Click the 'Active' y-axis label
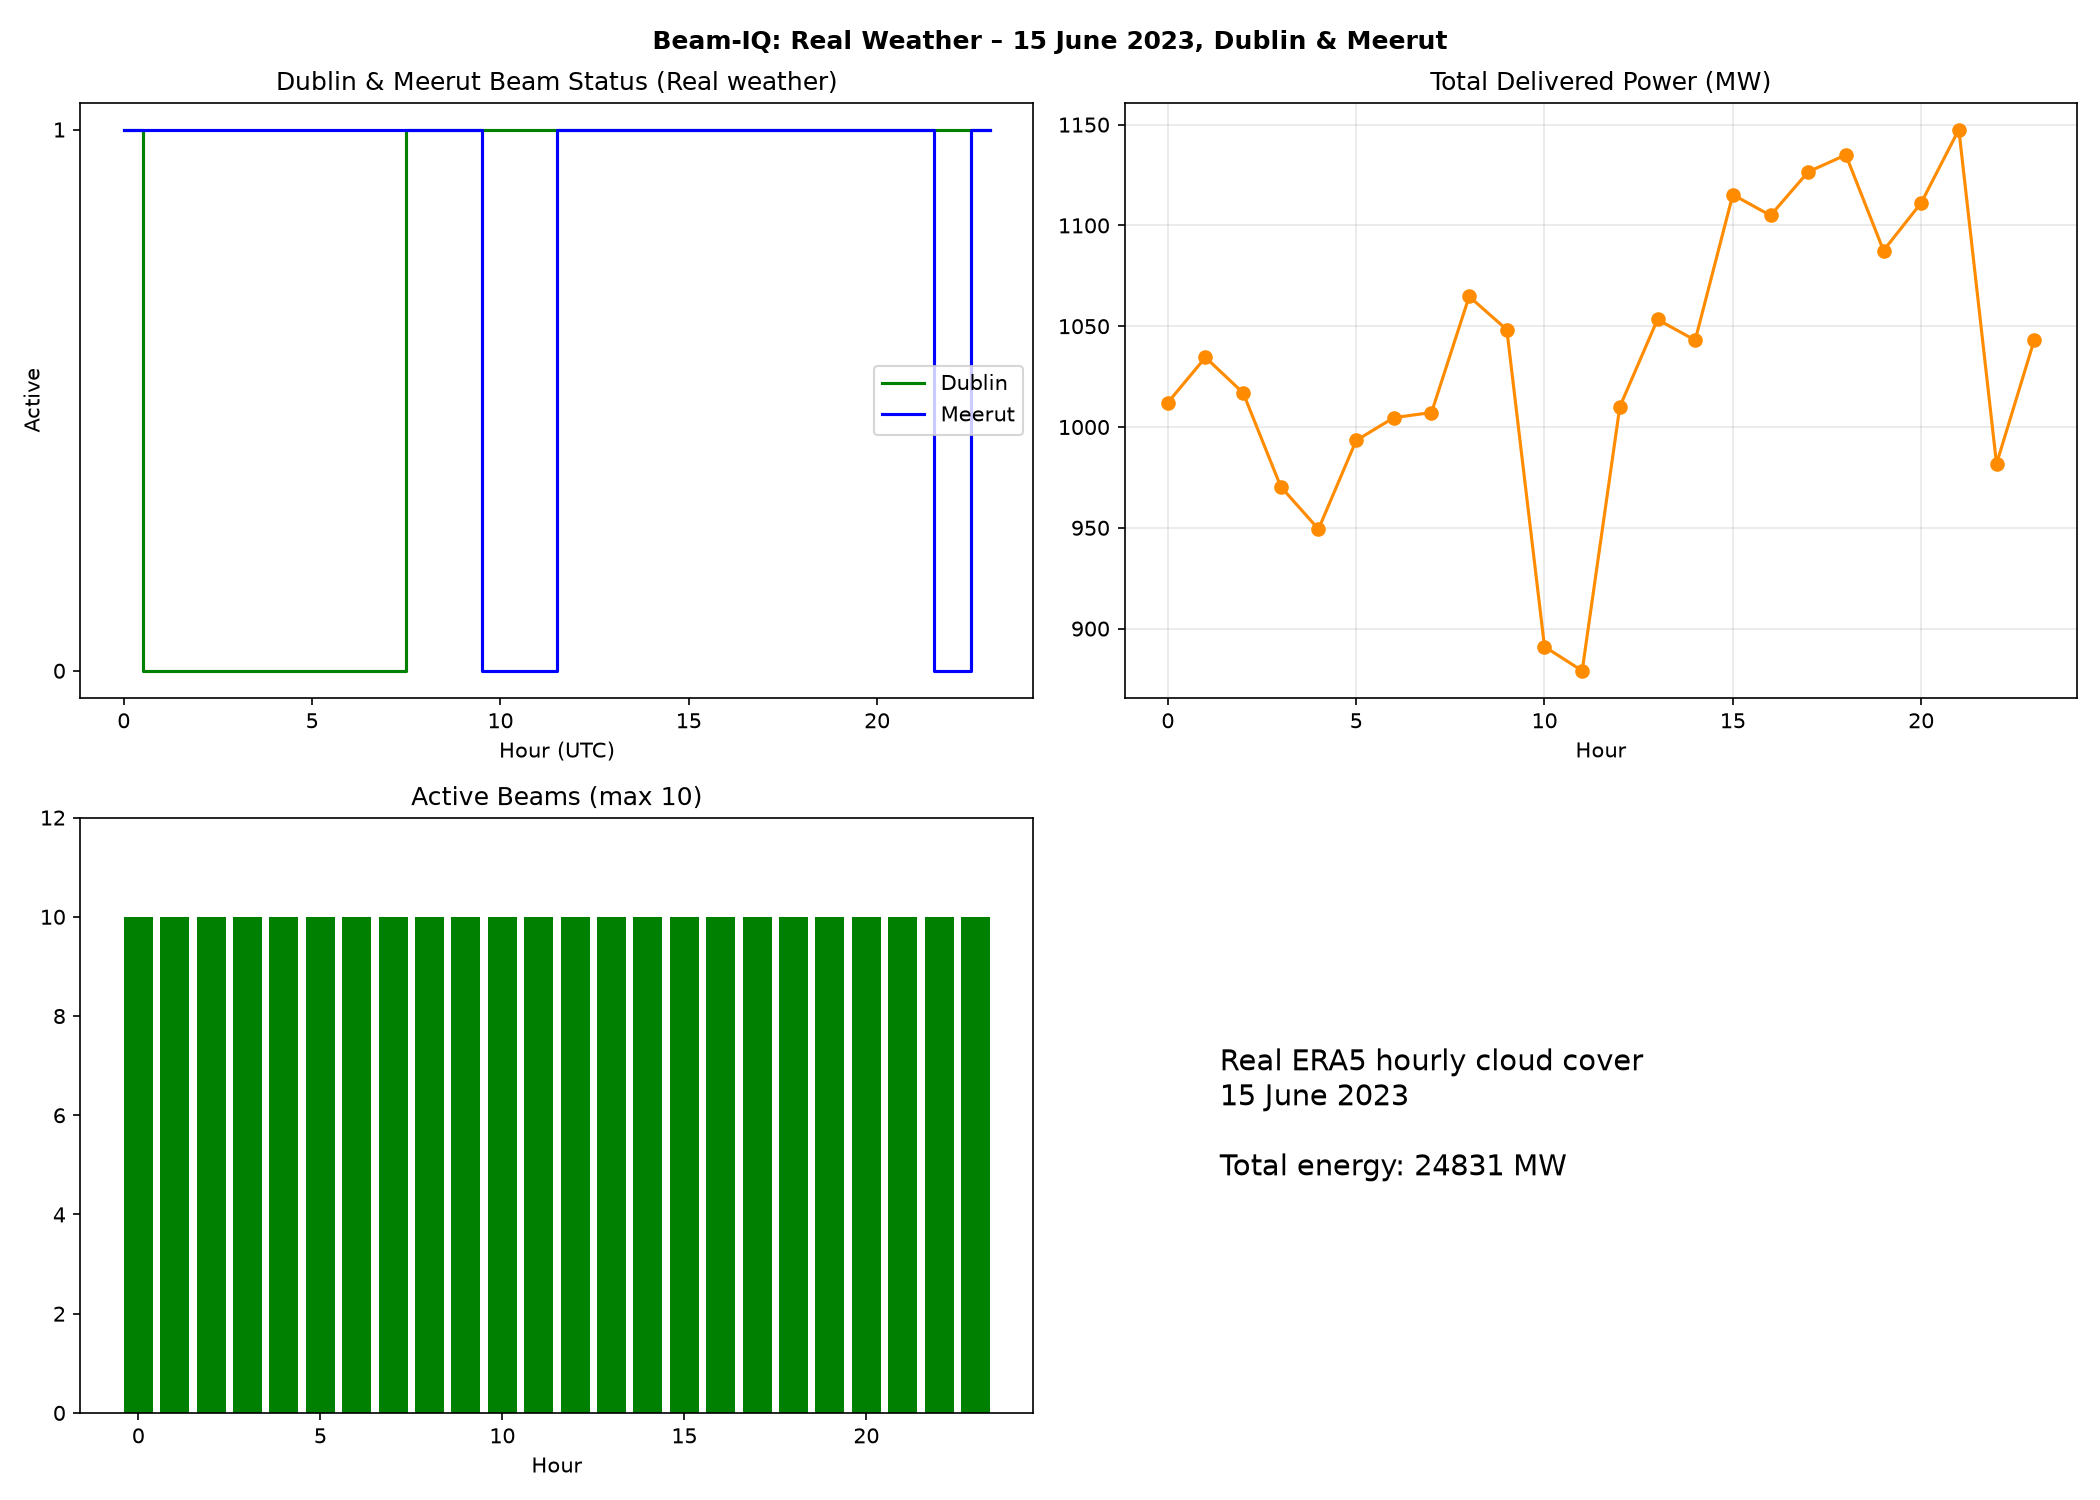This screenshot has width=2100, height=1500. (33, 400)
